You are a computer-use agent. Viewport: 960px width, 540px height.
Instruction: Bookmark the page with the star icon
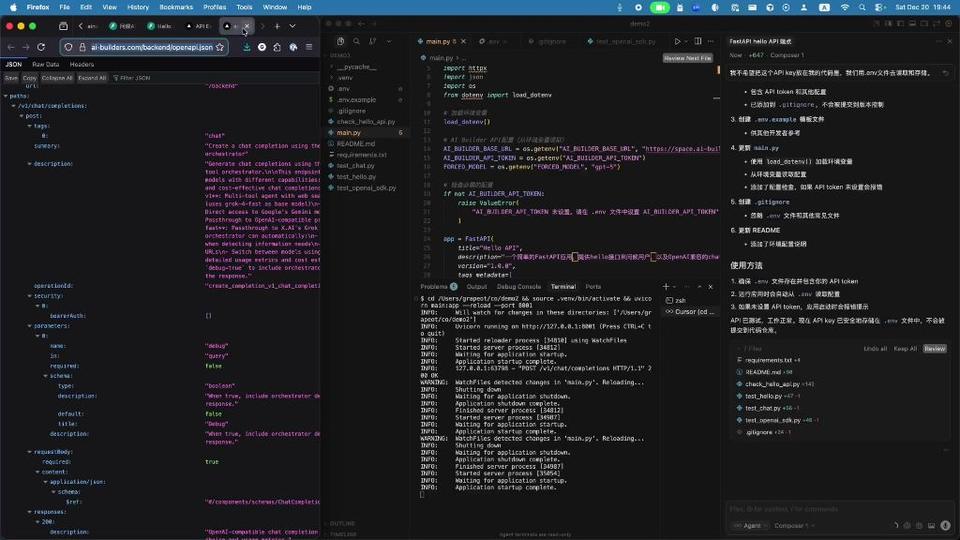[x=220, y=47]
